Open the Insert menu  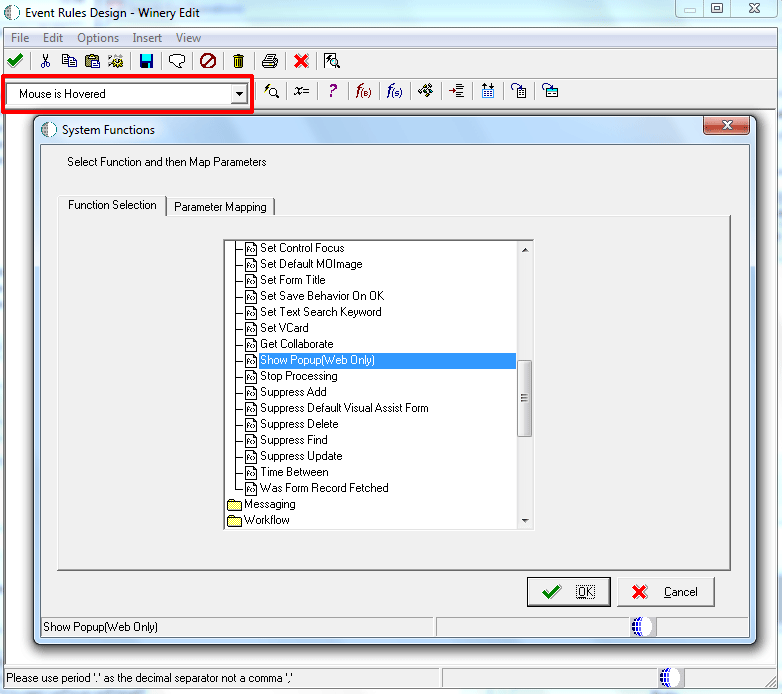pos(147,38)
